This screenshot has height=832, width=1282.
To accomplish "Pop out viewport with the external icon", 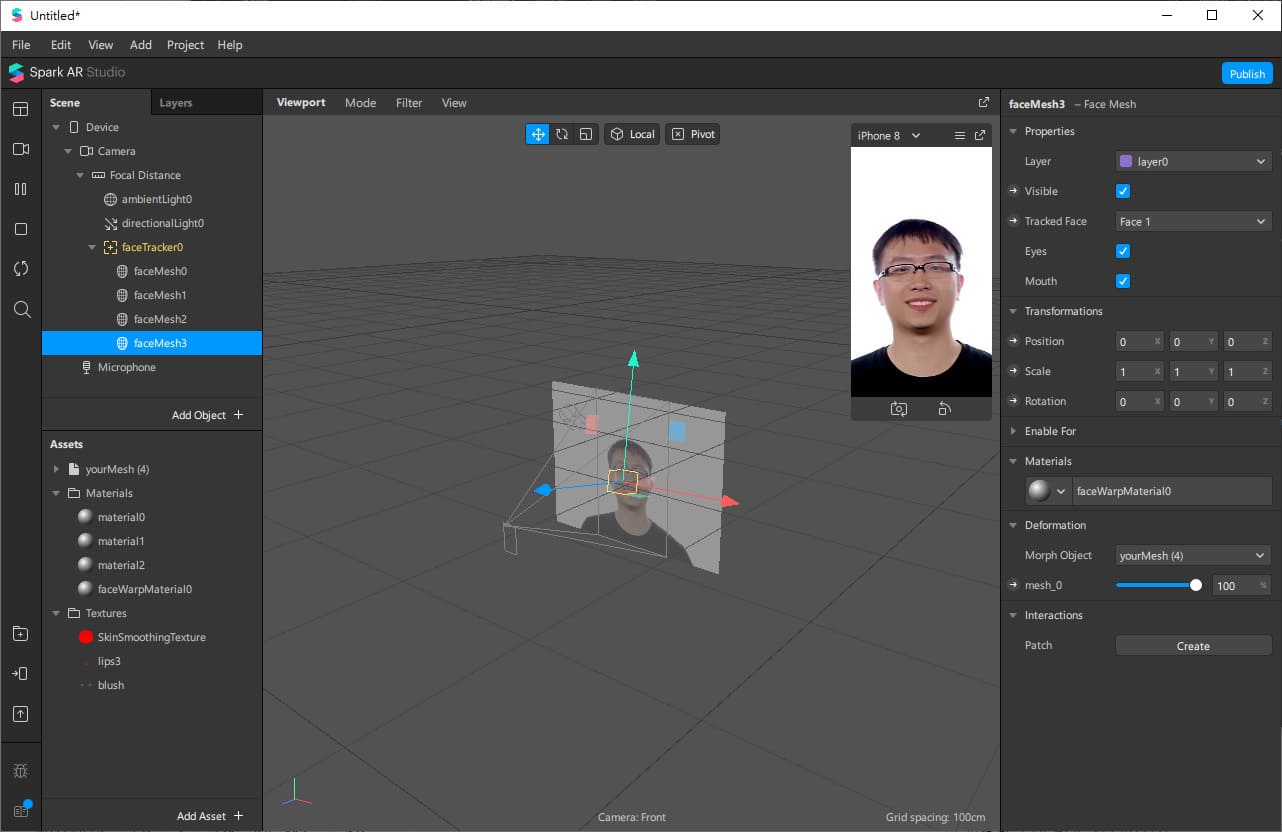I will 983,103.
